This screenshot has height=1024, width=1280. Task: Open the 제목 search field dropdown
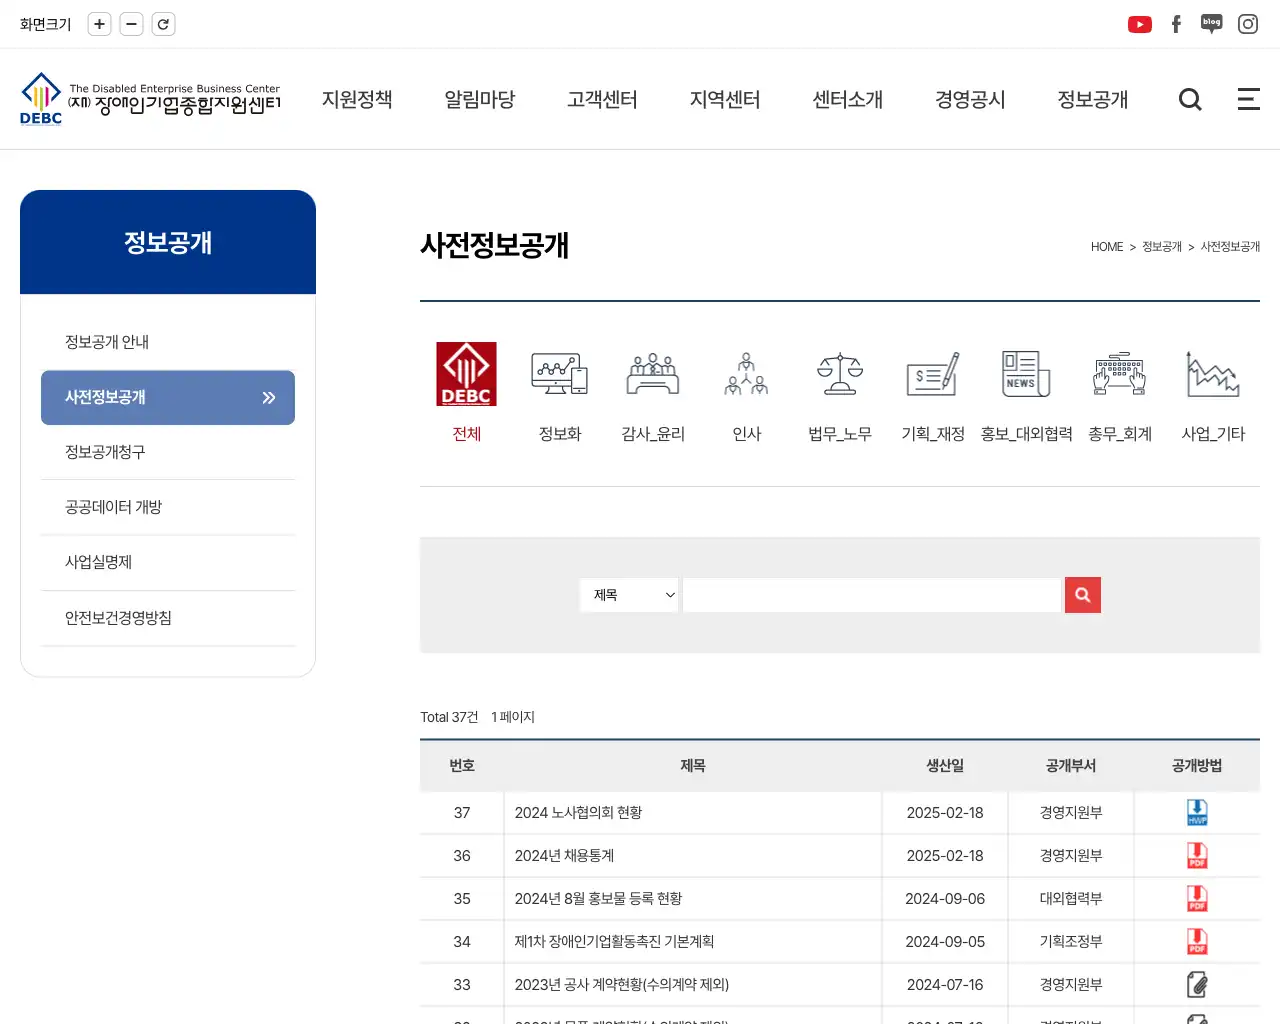[629, 595]
